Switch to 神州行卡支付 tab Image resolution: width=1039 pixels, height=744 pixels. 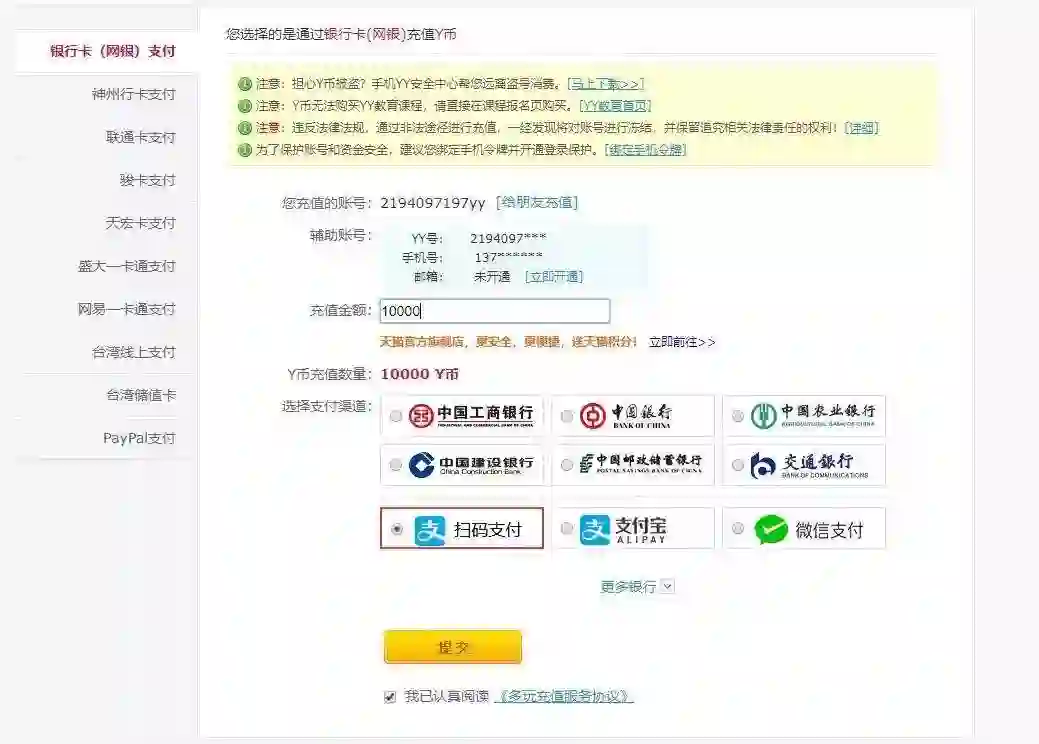pyautogui.click(x=134, y=94)
